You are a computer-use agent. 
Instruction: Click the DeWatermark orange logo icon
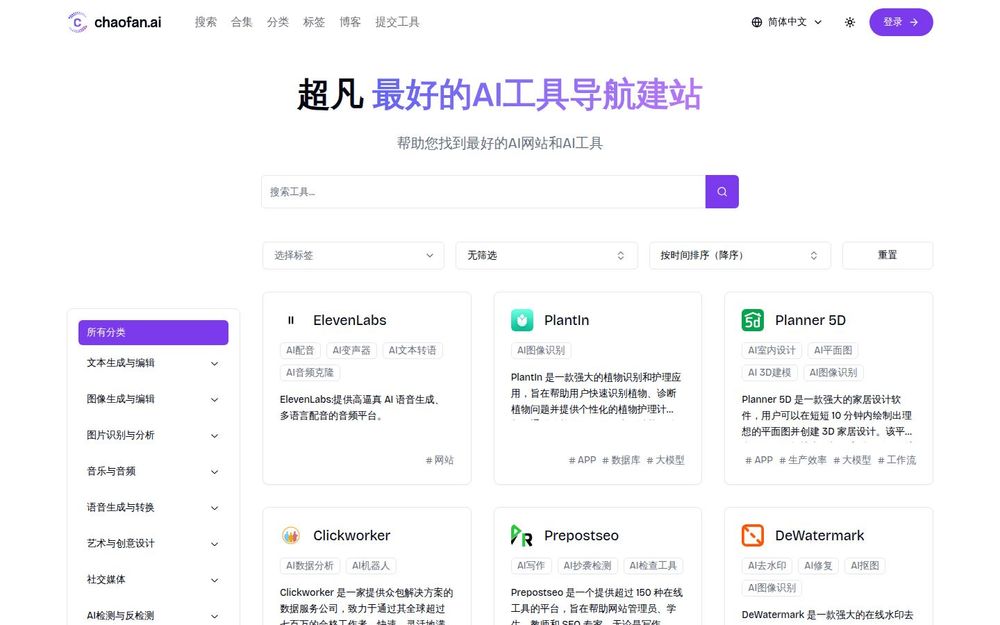(x=753, y=535)
